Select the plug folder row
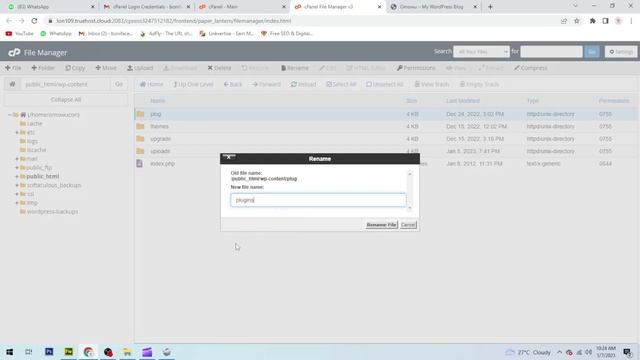The image size is (640, 360). click(386, 114)
